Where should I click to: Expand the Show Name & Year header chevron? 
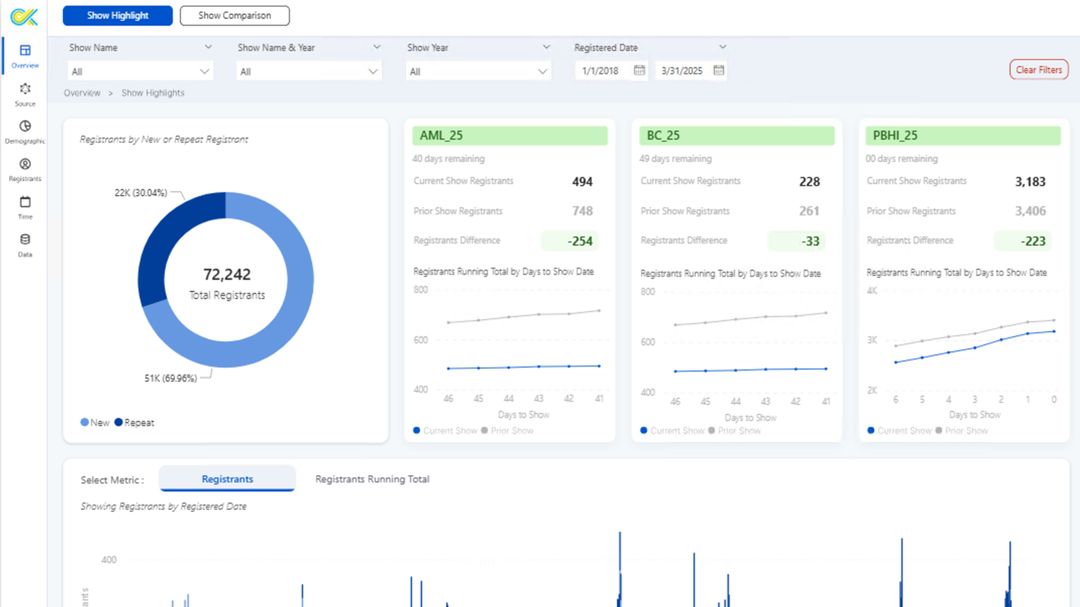[x=377, y=47]
